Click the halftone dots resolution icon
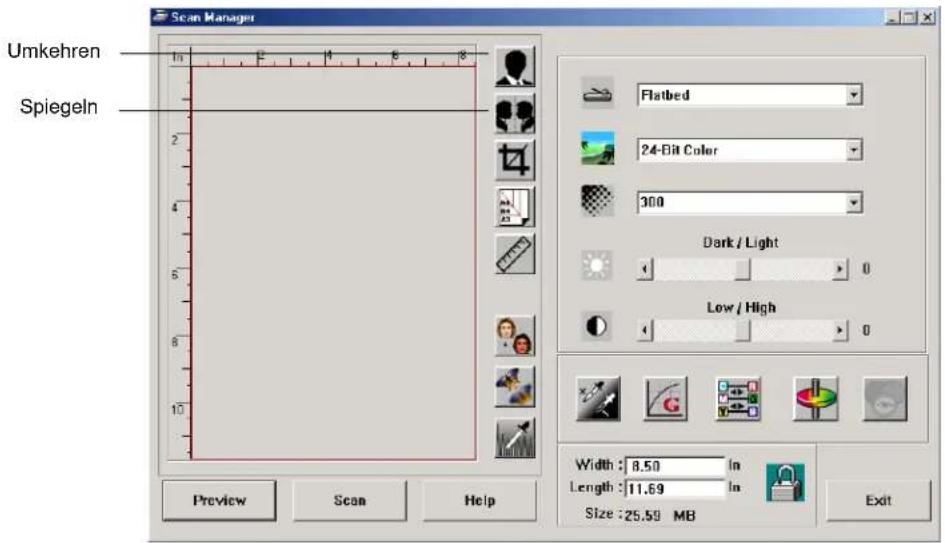Screen dimensions: 945x543 [x=597, y=201]
